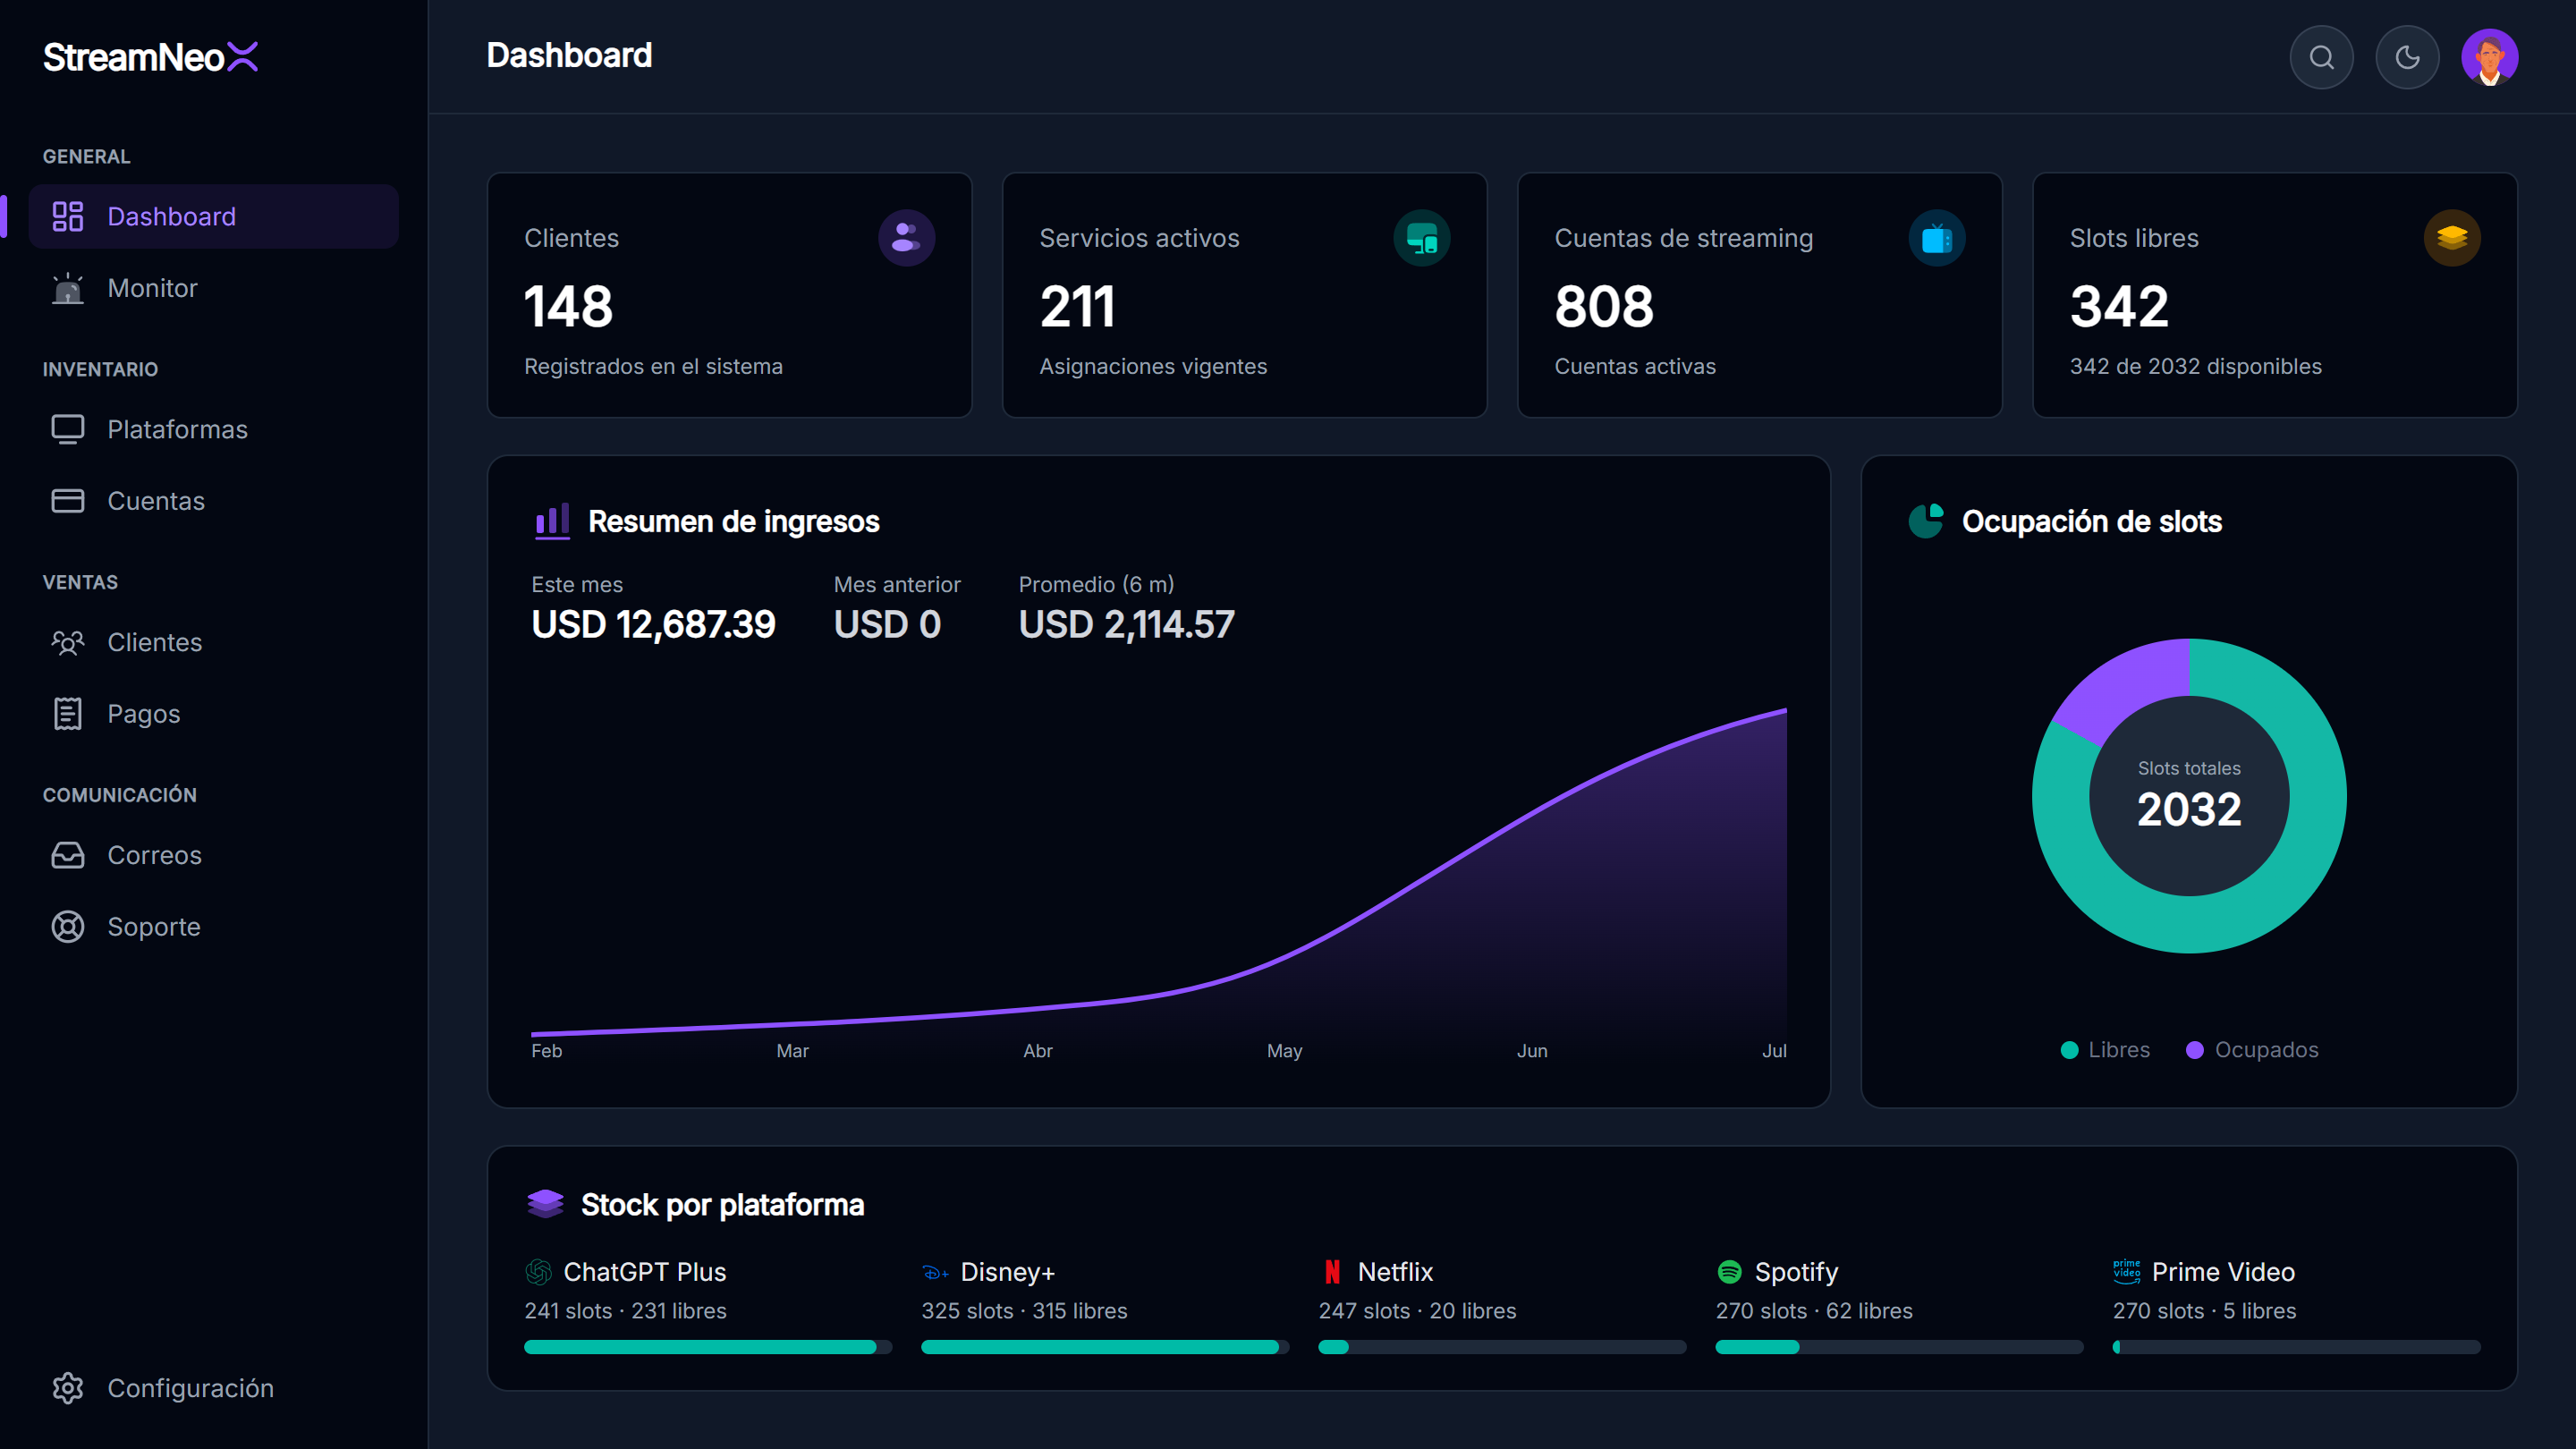Click the Netflix stock progress bar

pyautogui.click(x=1502, y=1347)
